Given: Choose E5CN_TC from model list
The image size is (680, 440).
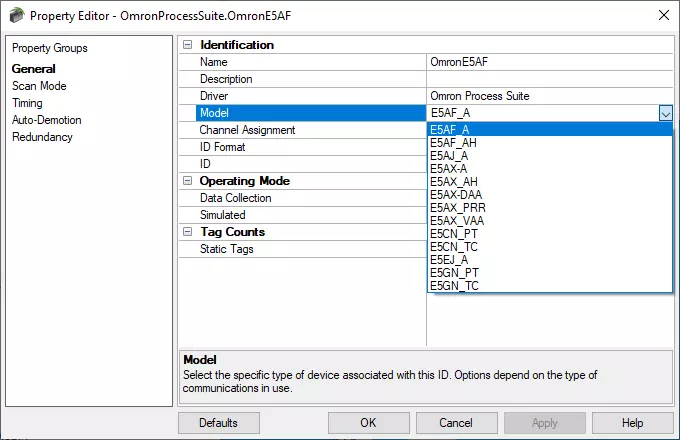Looking at the screenshot, I should [550, 247].
